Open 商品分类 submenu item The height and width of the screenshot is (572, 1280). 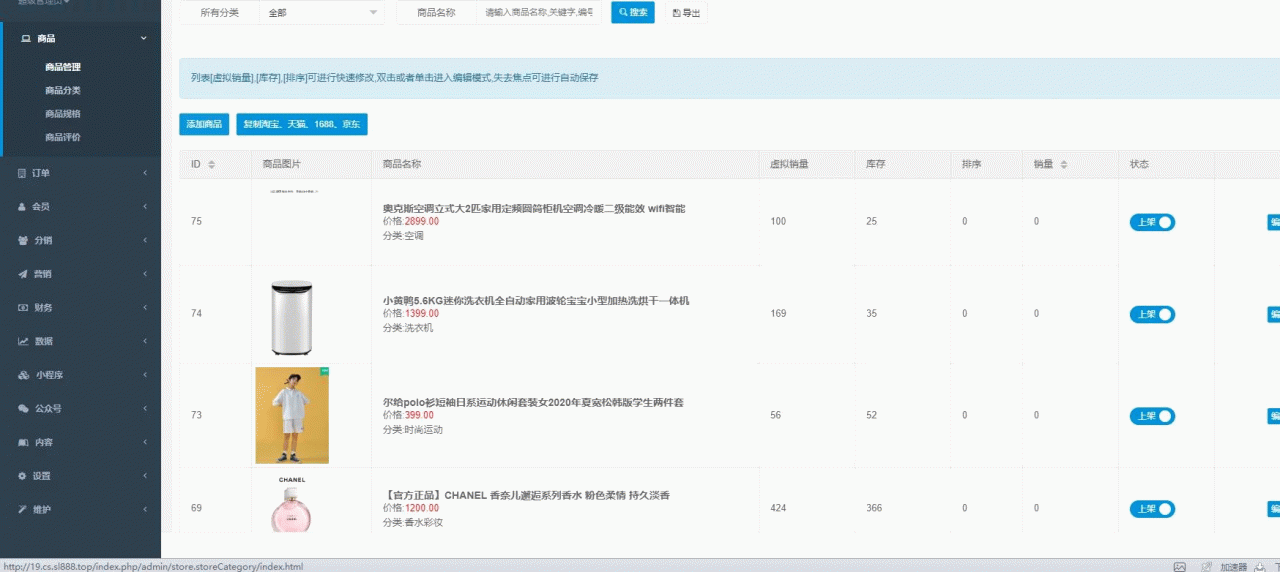pos(63,90)
